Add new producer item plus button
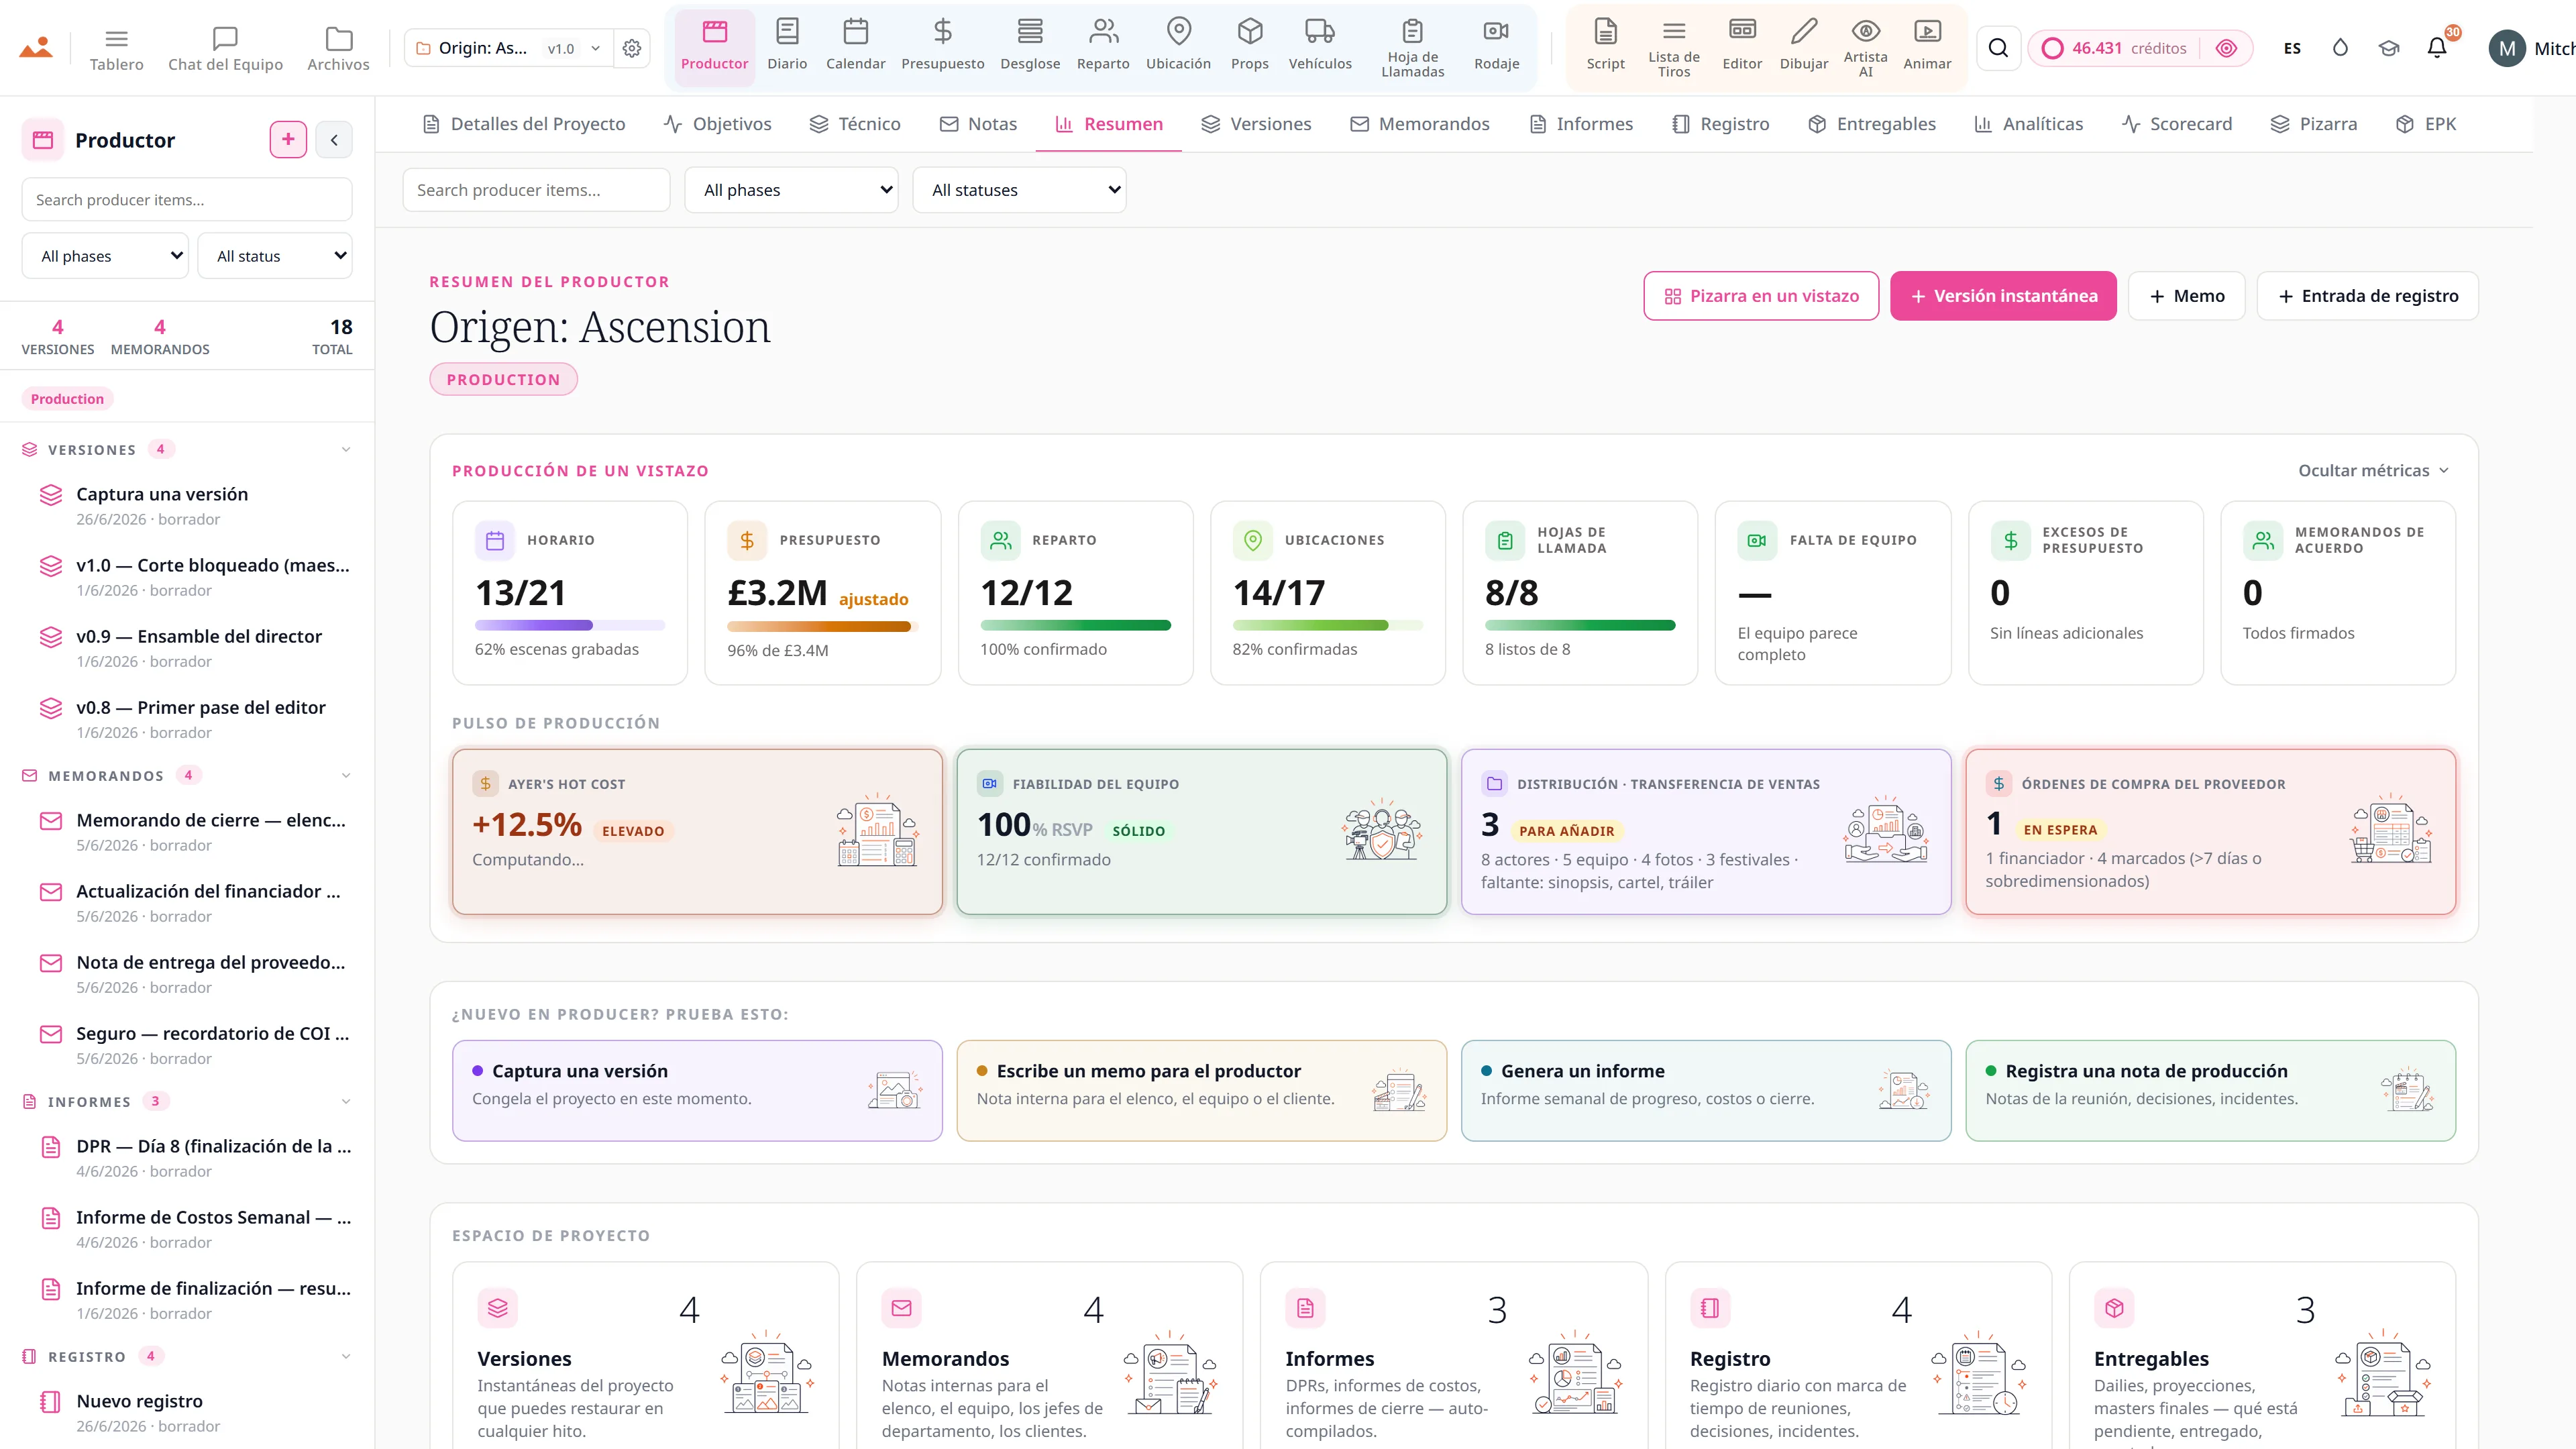The height and width of the screenshot is (1449, 2576). (288, 140)
